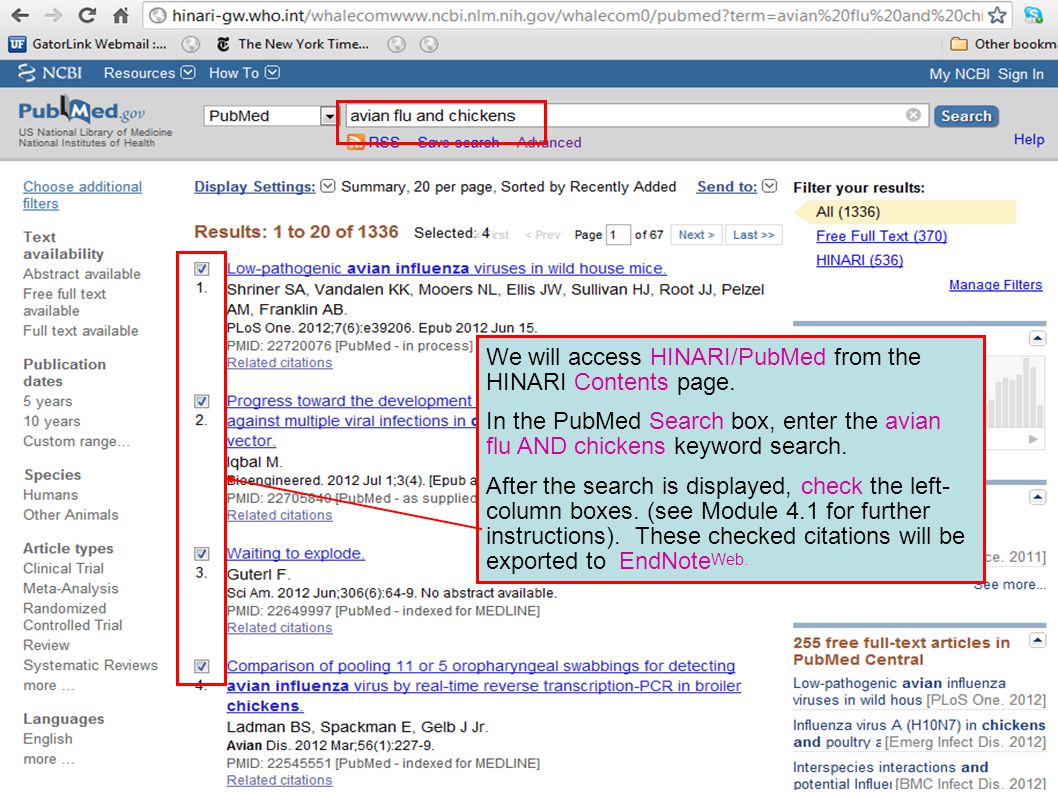Open Comparison of pooling oropharyngeal swabbings article

(484, 686)
